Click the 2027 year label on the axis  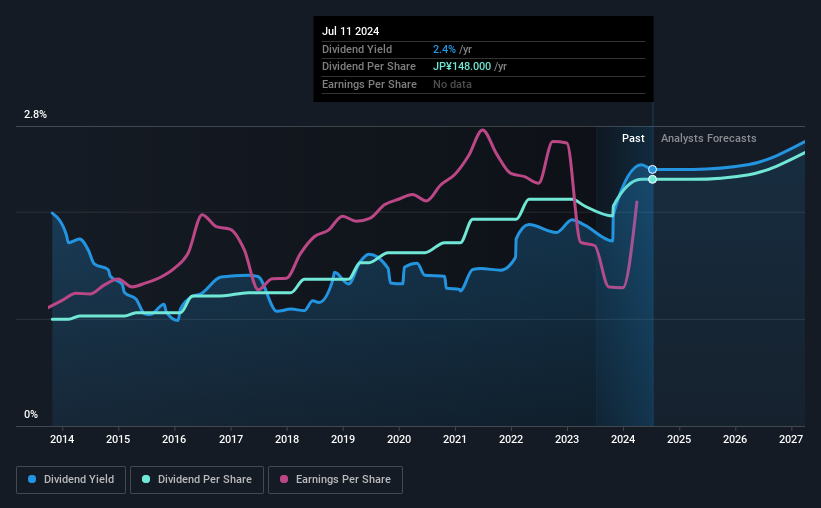[x=791, y=439]
